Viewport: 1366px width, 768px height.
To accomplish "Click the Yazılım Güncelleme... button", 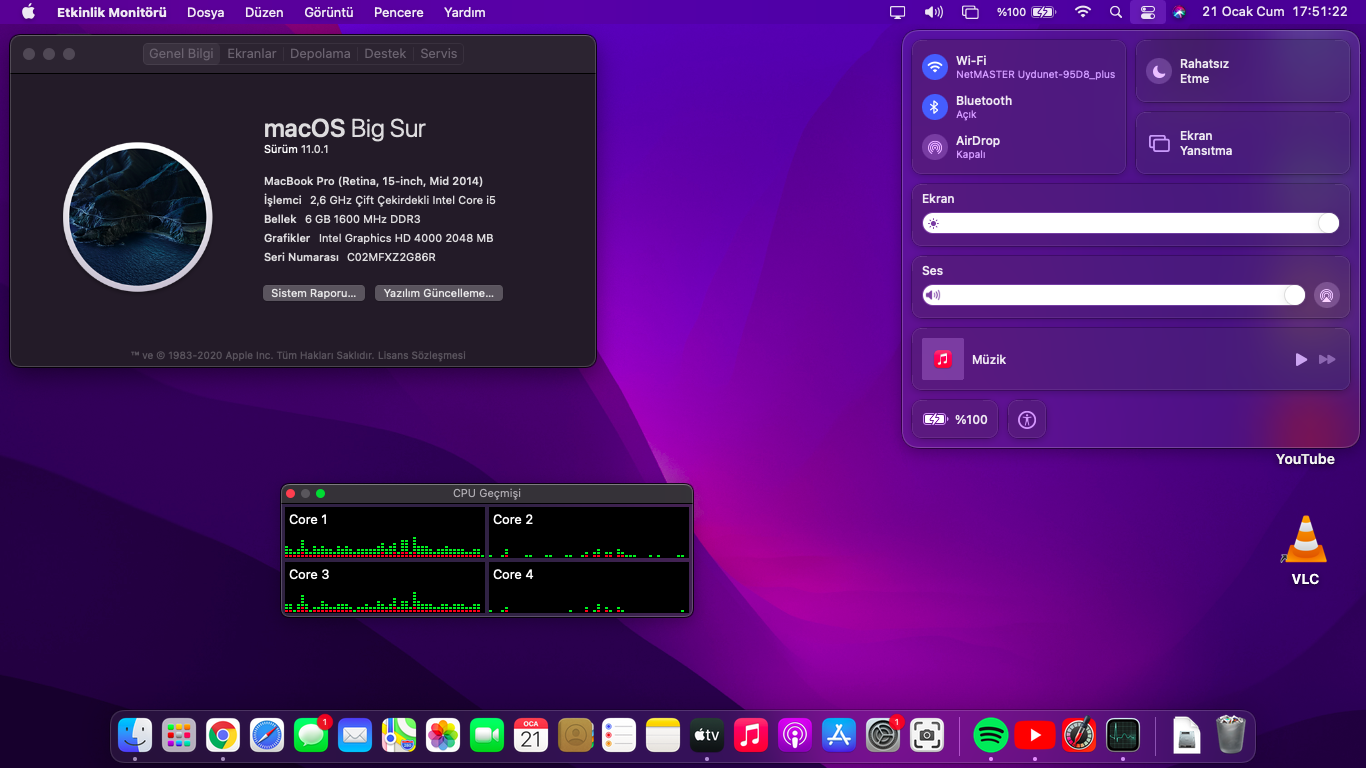I will pyautogui.click(x=439, y=293).
